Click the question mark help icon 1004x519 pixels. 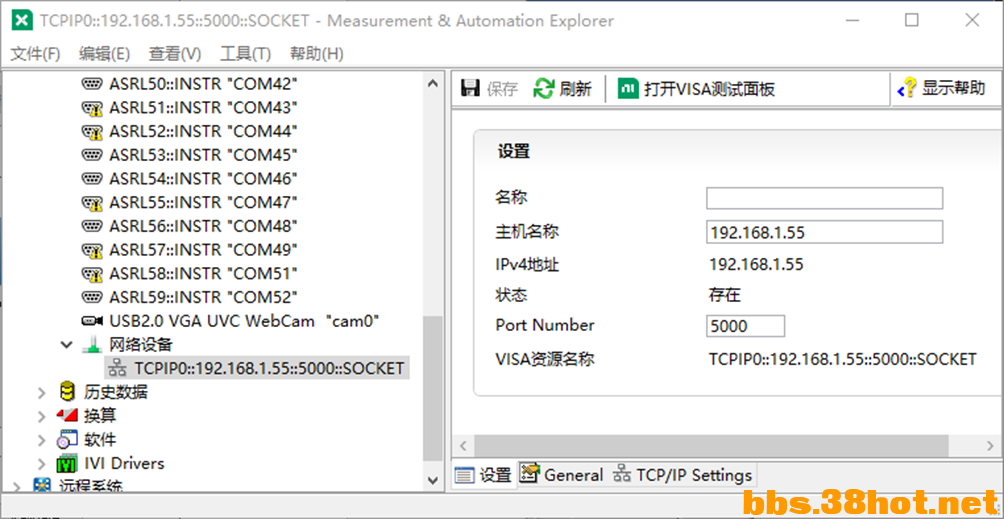[907, 88]
